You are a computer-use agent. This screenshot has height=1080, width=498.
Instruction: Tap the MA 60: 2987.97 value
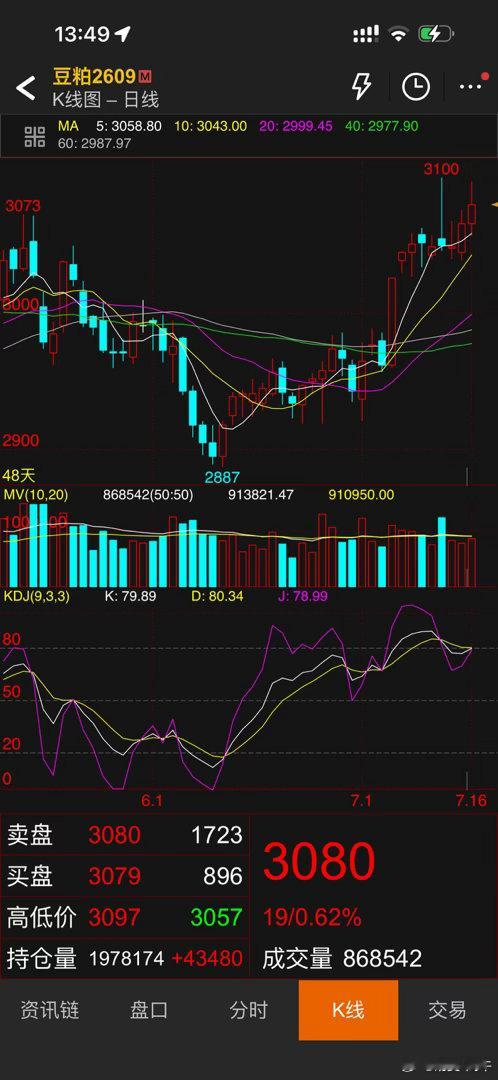coord(94,143)
